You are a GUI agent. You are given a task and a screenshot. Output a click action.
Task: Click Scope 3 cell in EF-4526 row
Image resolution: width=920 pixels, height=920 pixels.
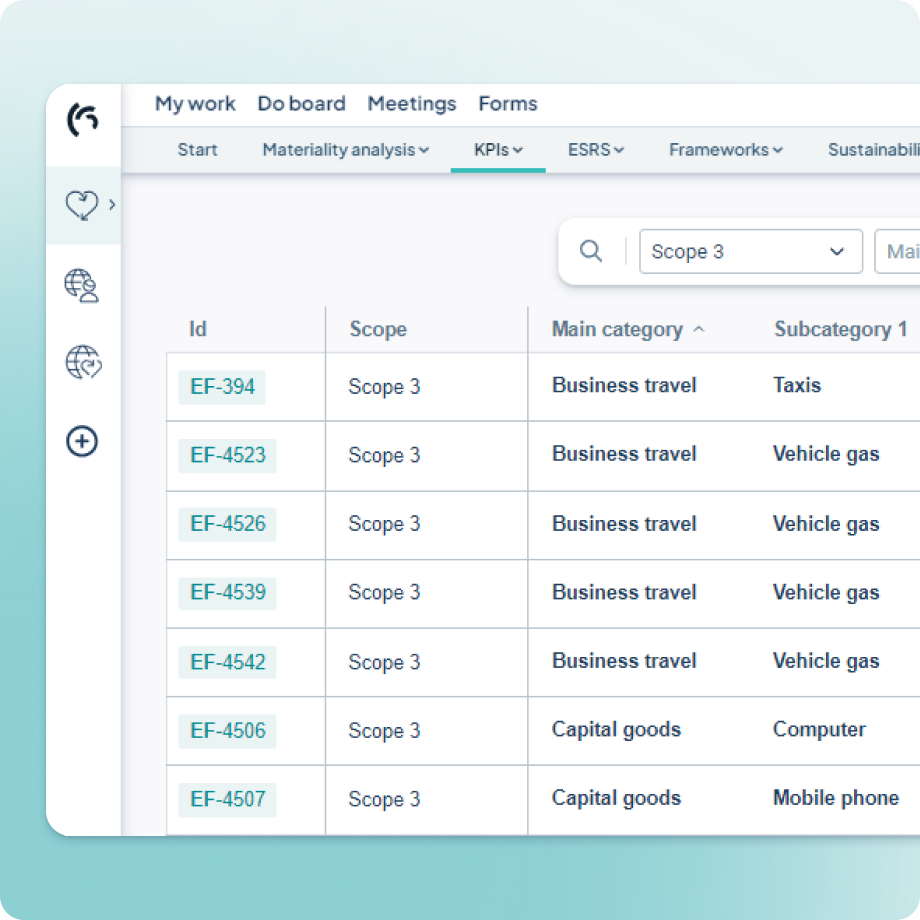pyautogui.click(x=384, y=523)
